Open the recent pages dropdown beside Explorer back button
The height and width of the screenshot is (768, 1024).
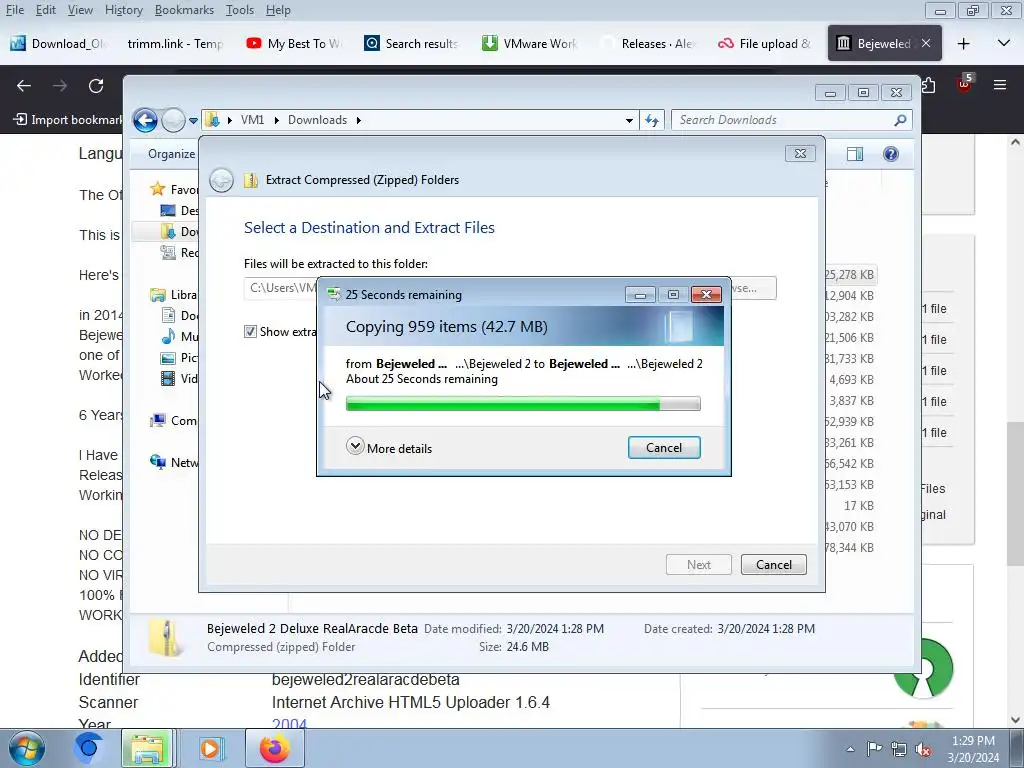tap(193, 121)
